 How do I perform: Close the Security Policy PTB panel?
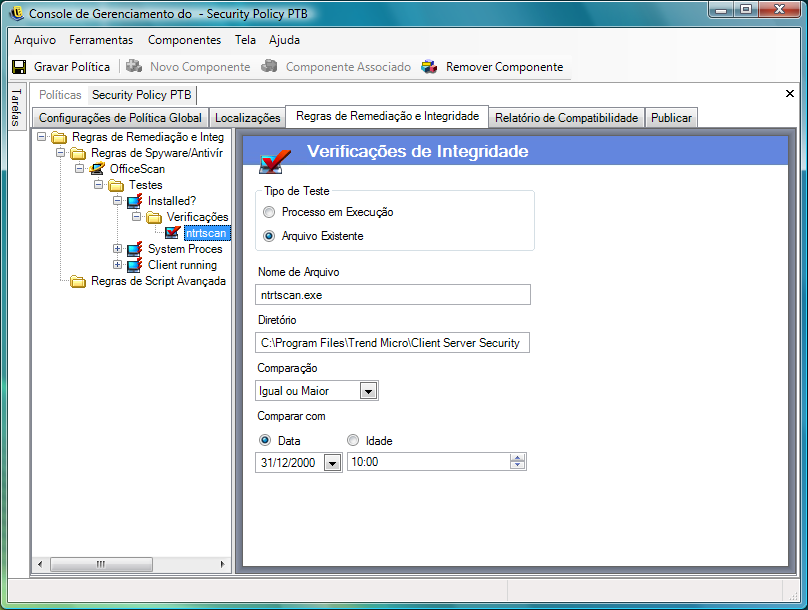point(789,93)
